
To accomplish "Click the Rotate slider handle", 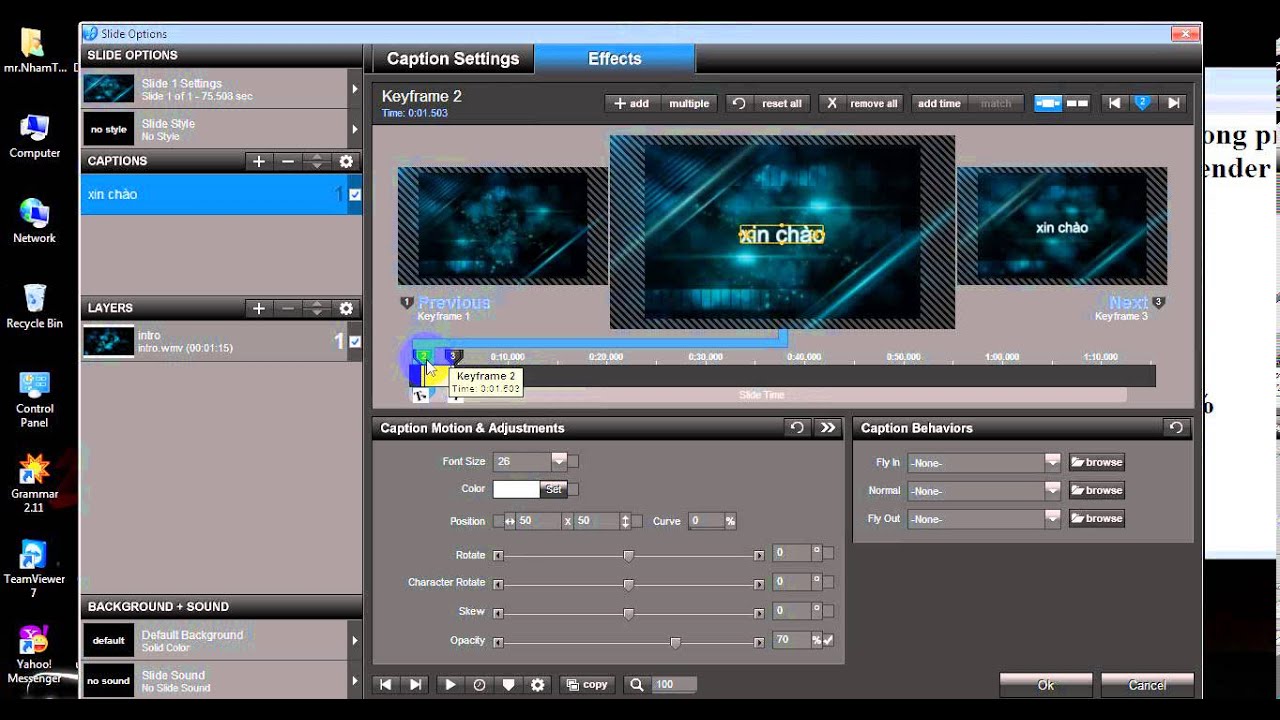I will (628, 555).
